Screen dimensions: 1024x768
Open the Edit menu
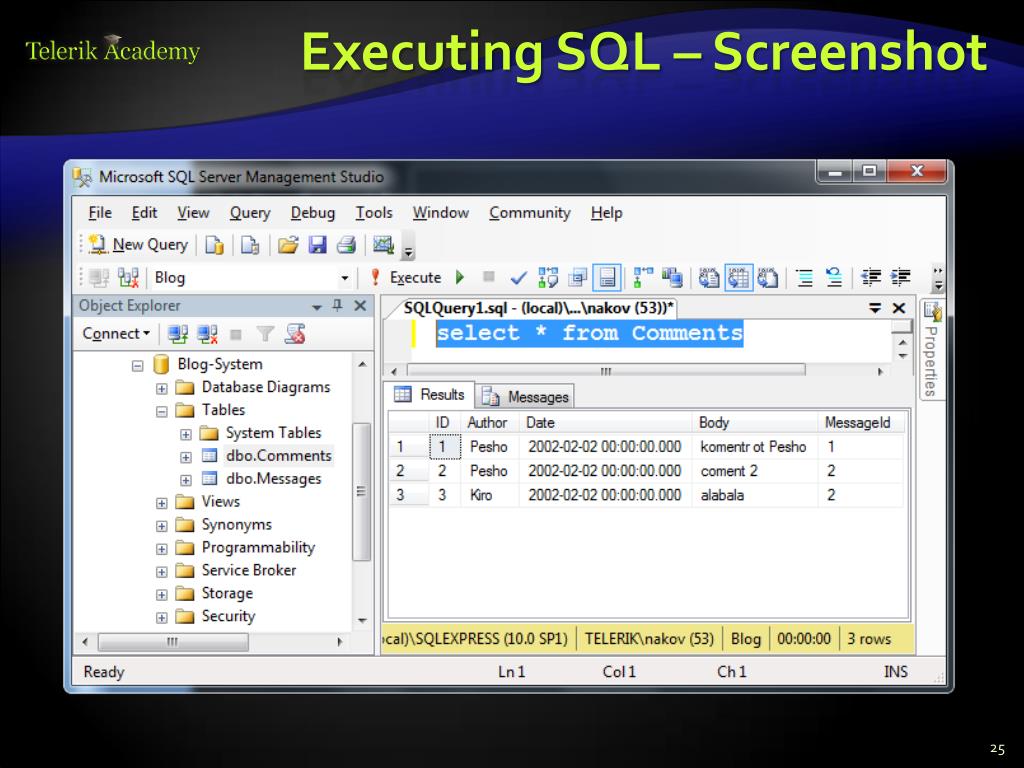[144, 213]
